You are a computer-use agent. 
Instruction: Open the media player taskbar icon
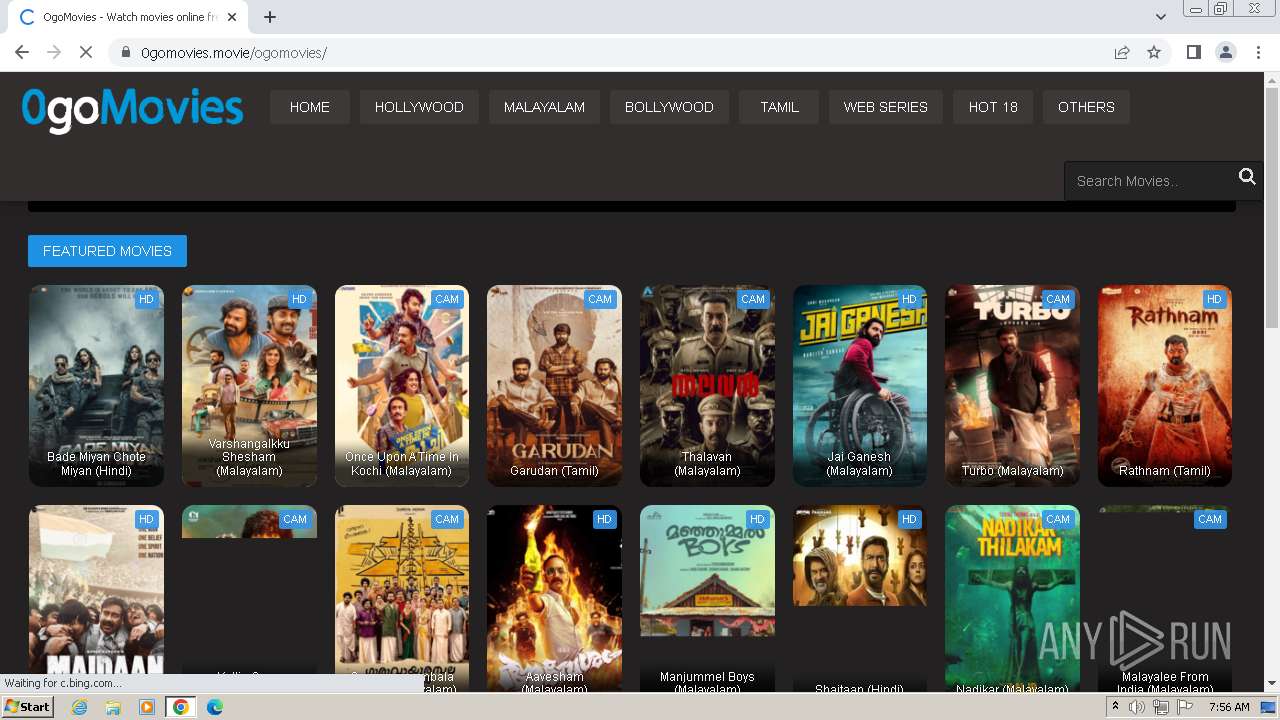click(147, 707)
